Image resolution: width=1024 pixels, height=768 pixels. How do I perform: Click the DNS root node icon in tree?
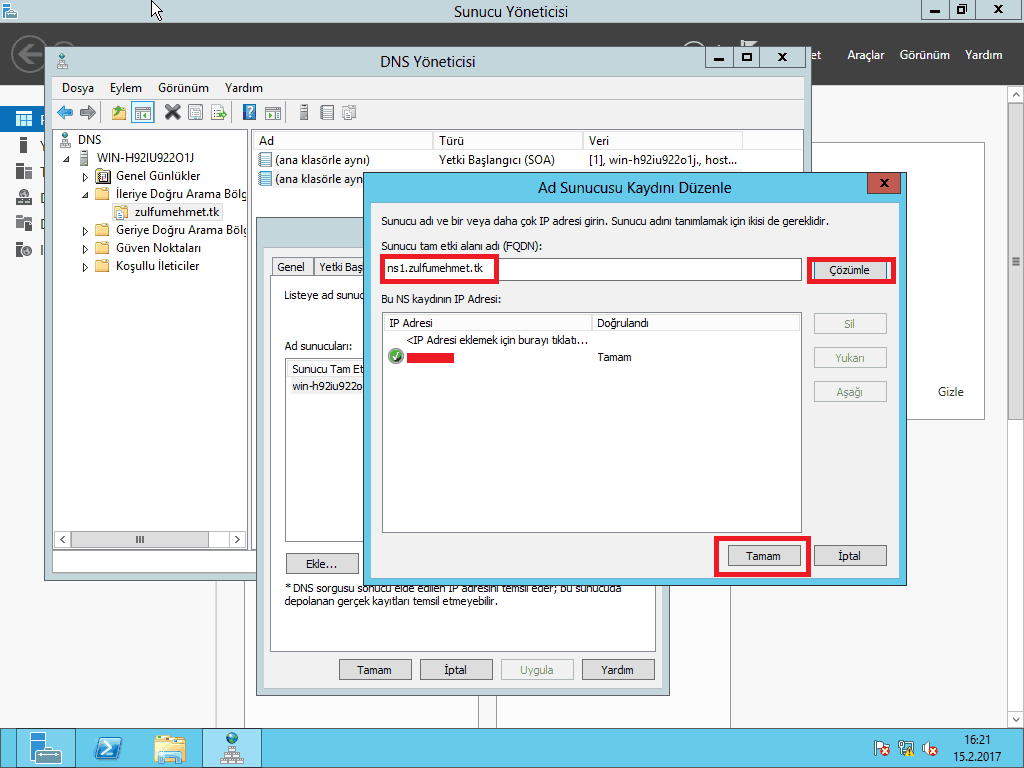[65, 139]
